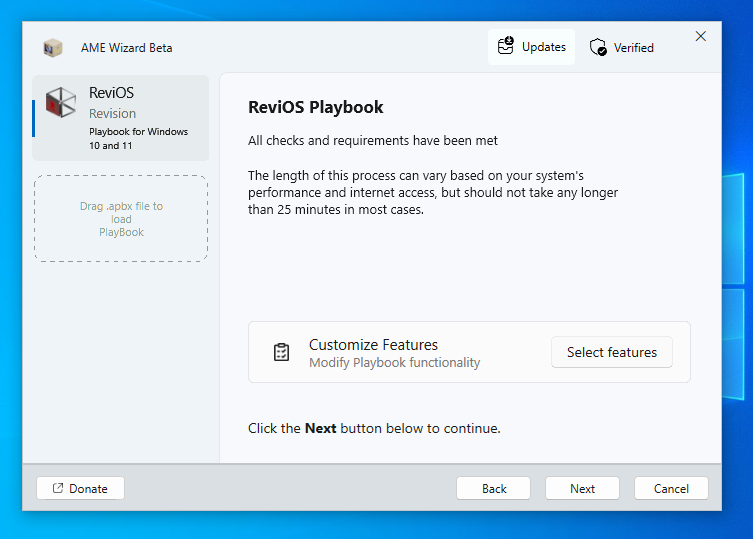Click the Verified shield icon
753x539 pixels.
(x=598, y=47)
